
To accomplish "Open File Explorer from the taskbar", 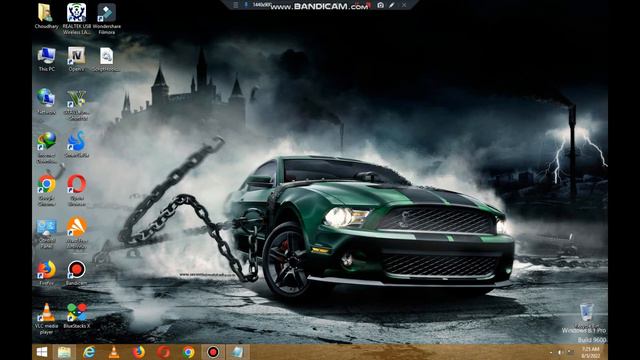I will click(64, 352).
